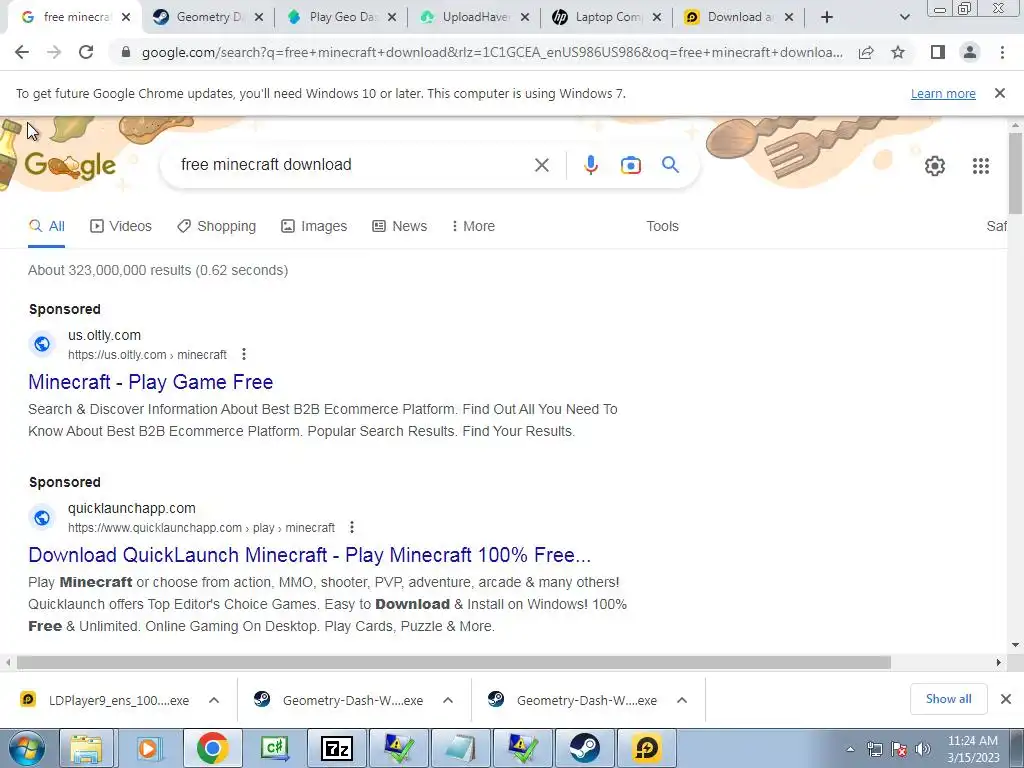Start voice search with microphone icon
The width and height of the screenshot is (1024, 768).
tap(590, 165)
